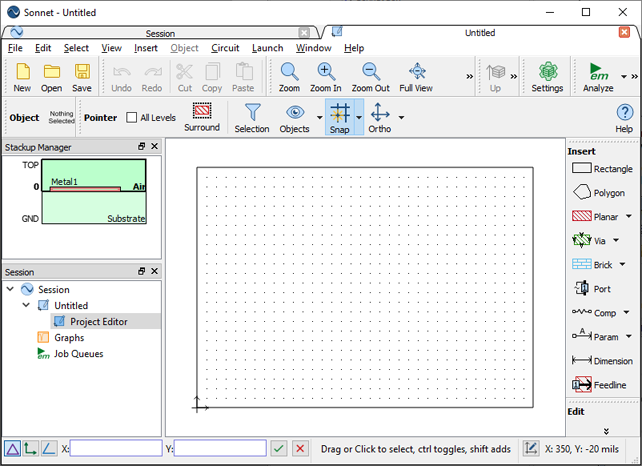Open the Objects dropdown arrow
Image resolution: width=642 pixels, height=466 pixels.
[x=319, y=118]
